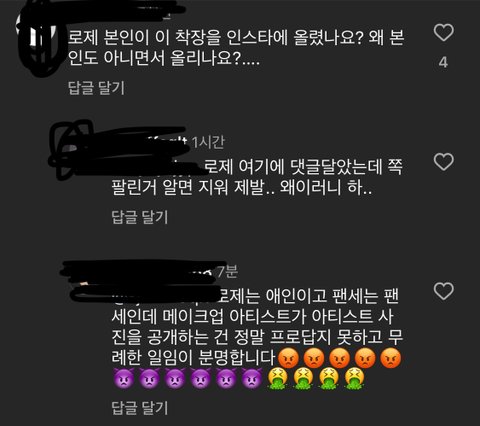Open the redacted username beside 1시간
The height and width of the screenshot is (426, 480).
click(148, 142)
